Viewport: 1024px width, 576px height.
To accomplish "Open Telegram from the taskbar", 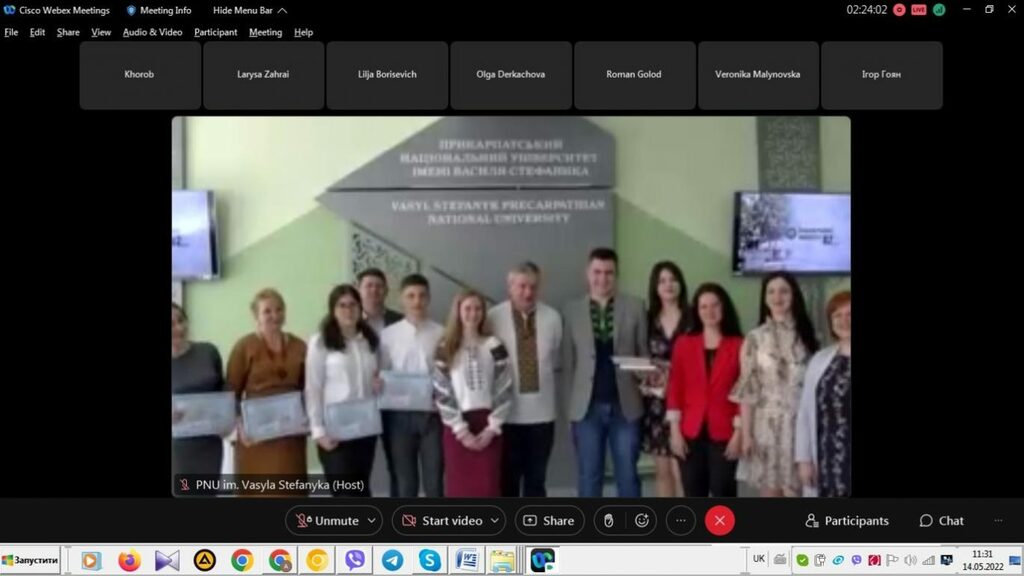I will 392,560.
